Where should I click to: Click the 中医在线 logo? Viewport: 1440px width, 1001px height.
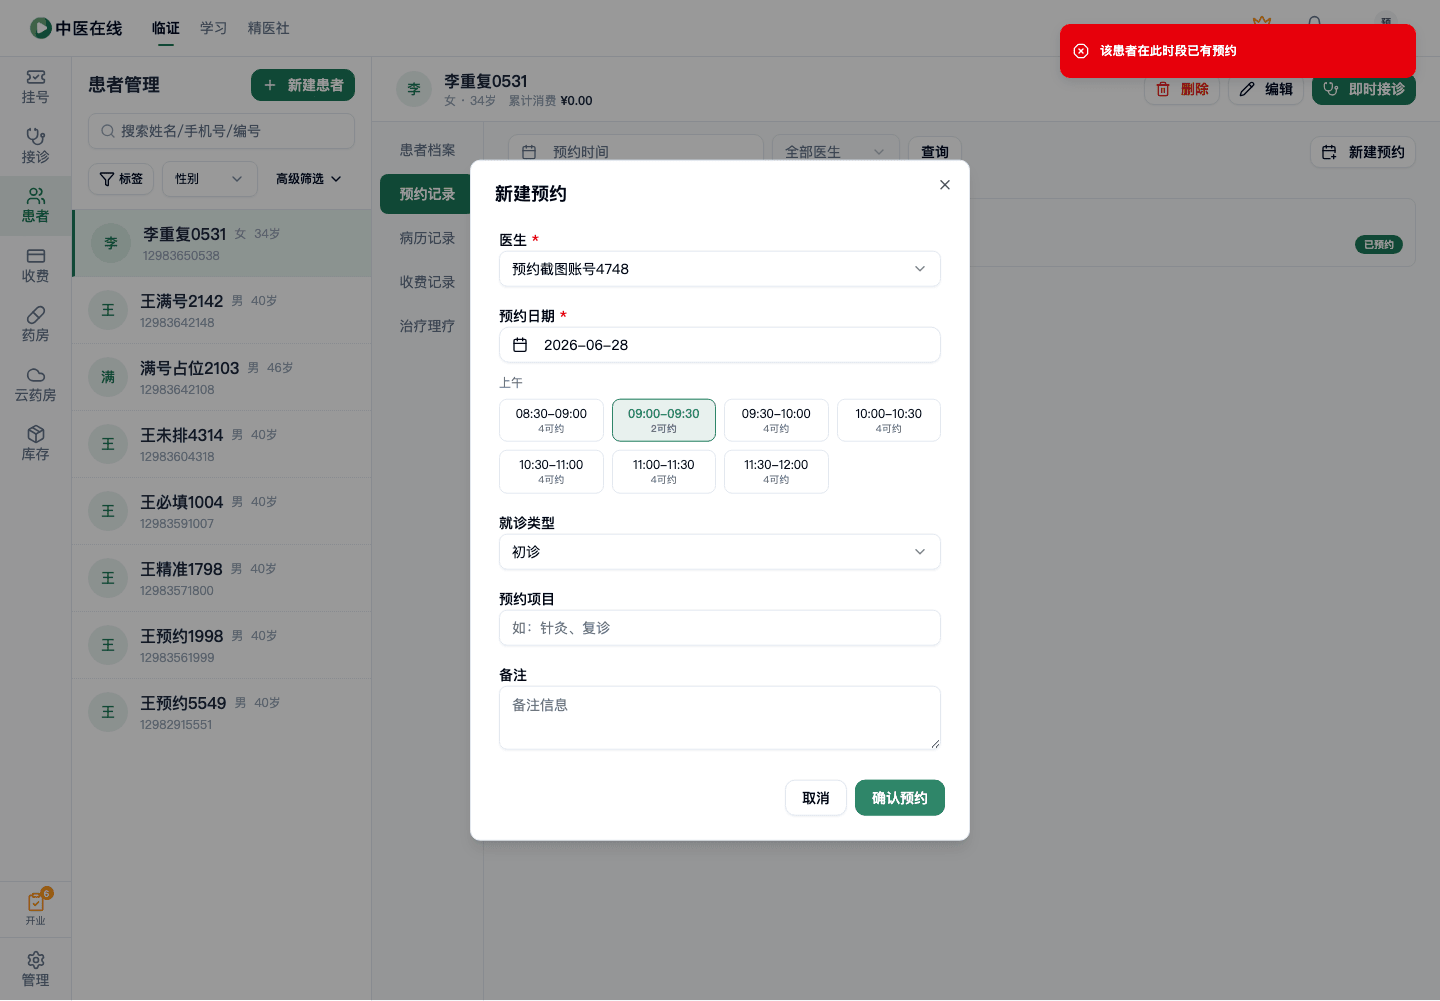(76, 28)
